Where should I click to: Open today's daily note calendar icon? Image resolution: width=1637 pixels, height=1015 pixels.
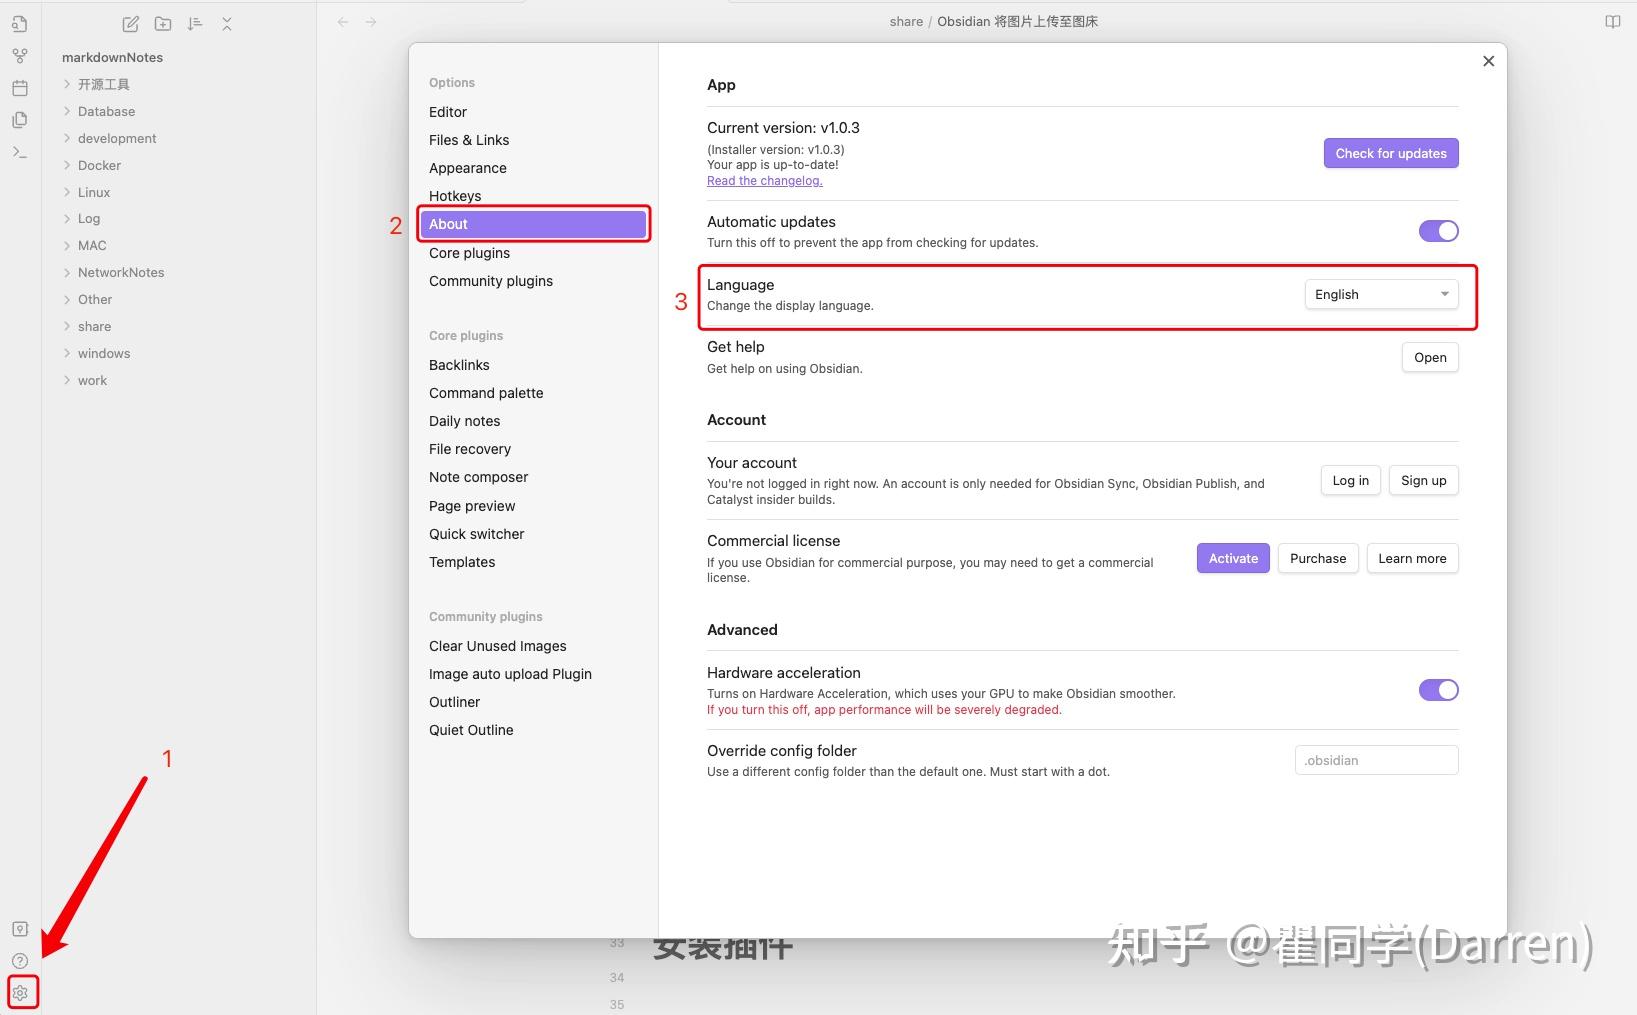tap(19, 88)
